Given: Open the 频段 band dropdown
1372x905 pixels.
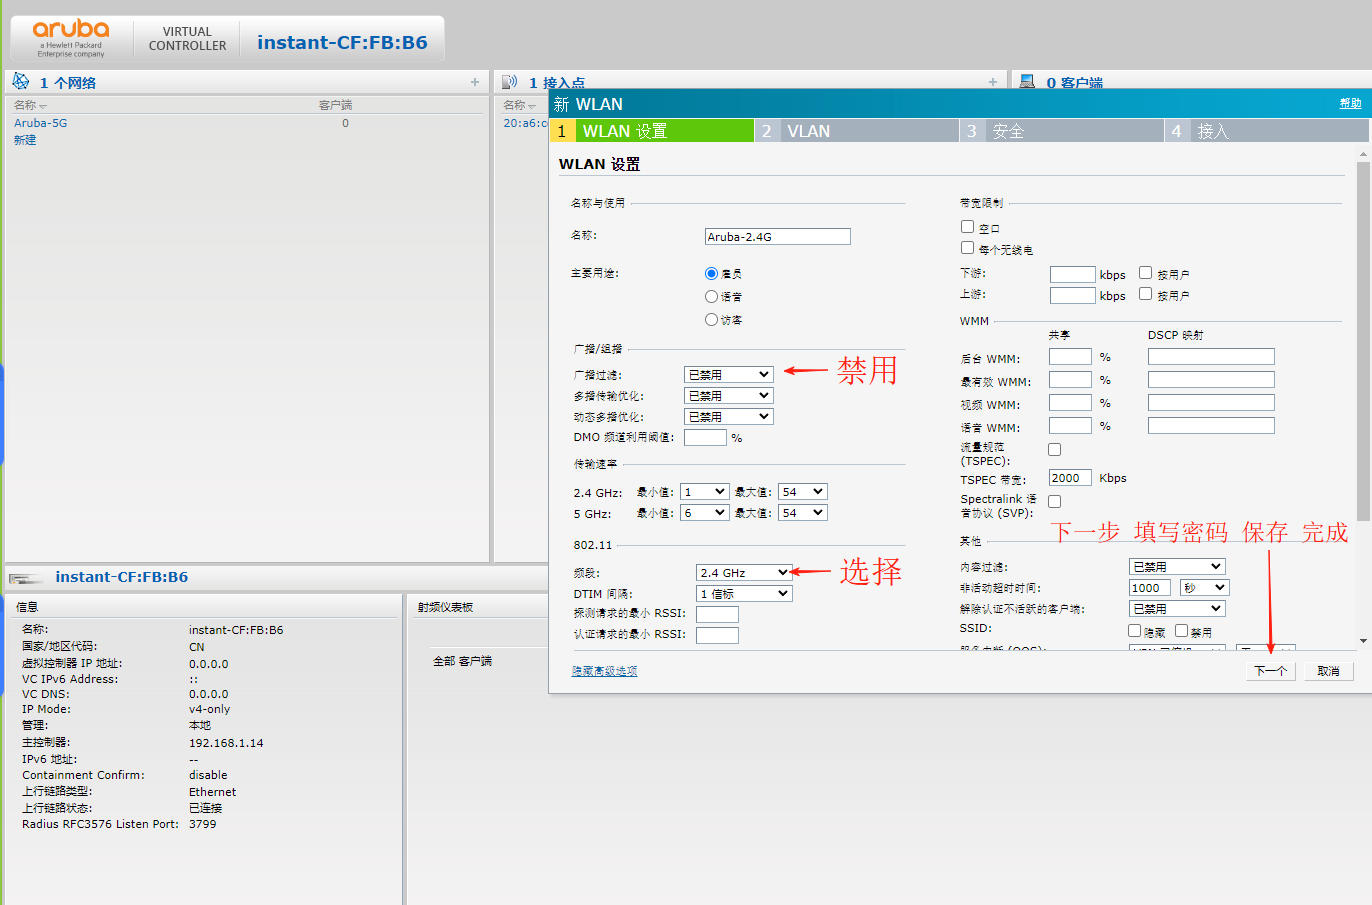Looking at the screenshot, I should pyautogui.click(x=744, y=572).
